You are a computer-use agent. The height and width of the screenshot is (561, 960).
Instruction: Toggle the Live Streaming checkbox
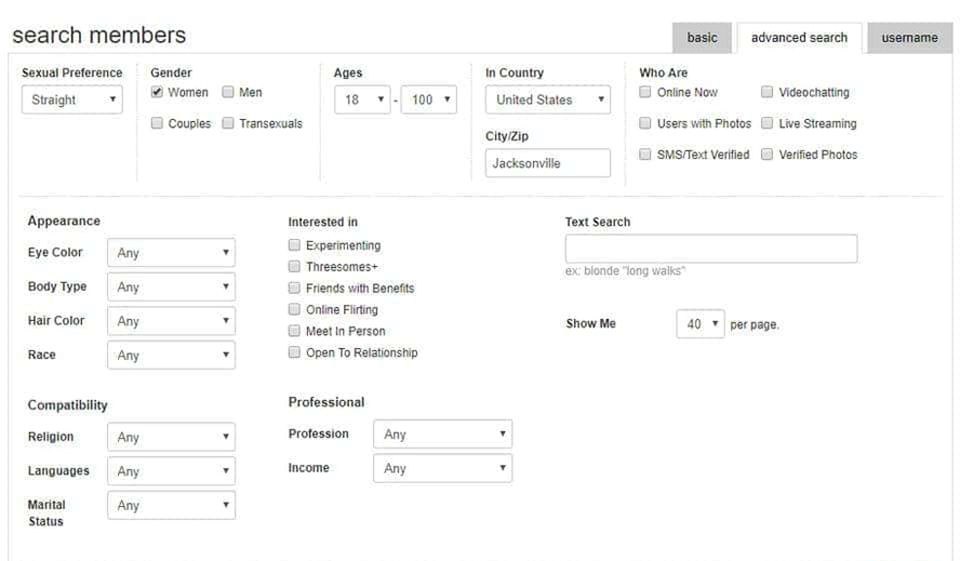tap(767, 123)
